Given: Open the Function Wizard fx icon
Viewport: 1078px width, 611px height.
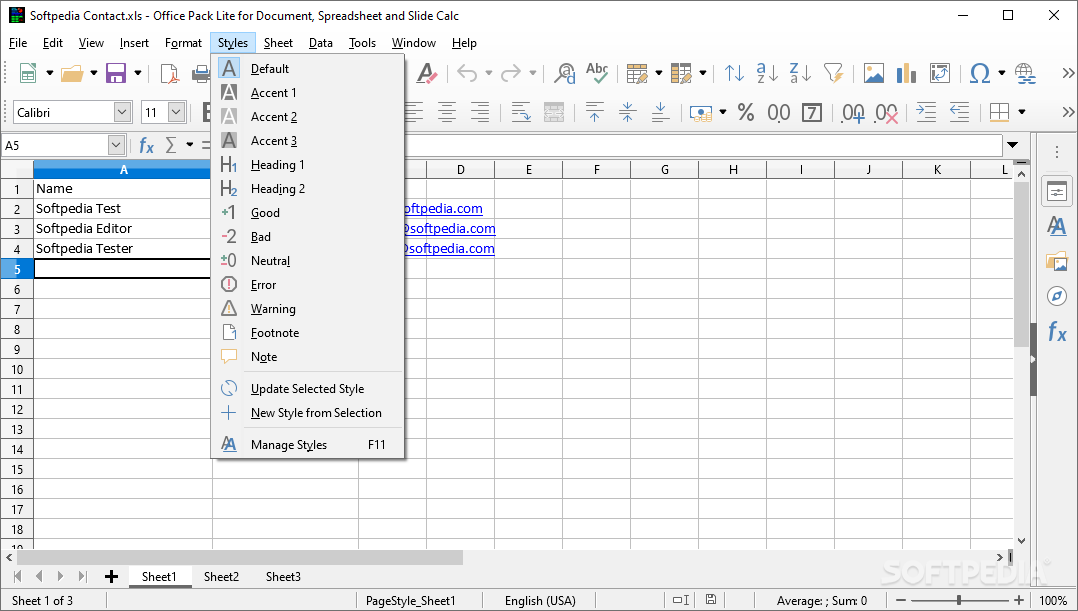Looking at the screenshot, I should (146, 145).
